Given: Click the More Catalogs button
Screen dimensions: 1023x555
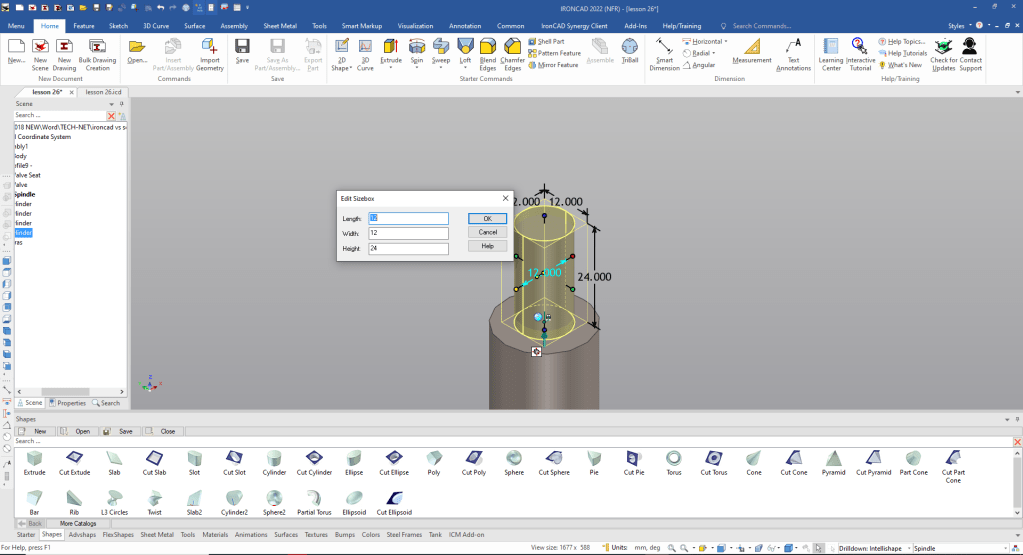Looking at the screenshot, I should [x=78, y=523].
